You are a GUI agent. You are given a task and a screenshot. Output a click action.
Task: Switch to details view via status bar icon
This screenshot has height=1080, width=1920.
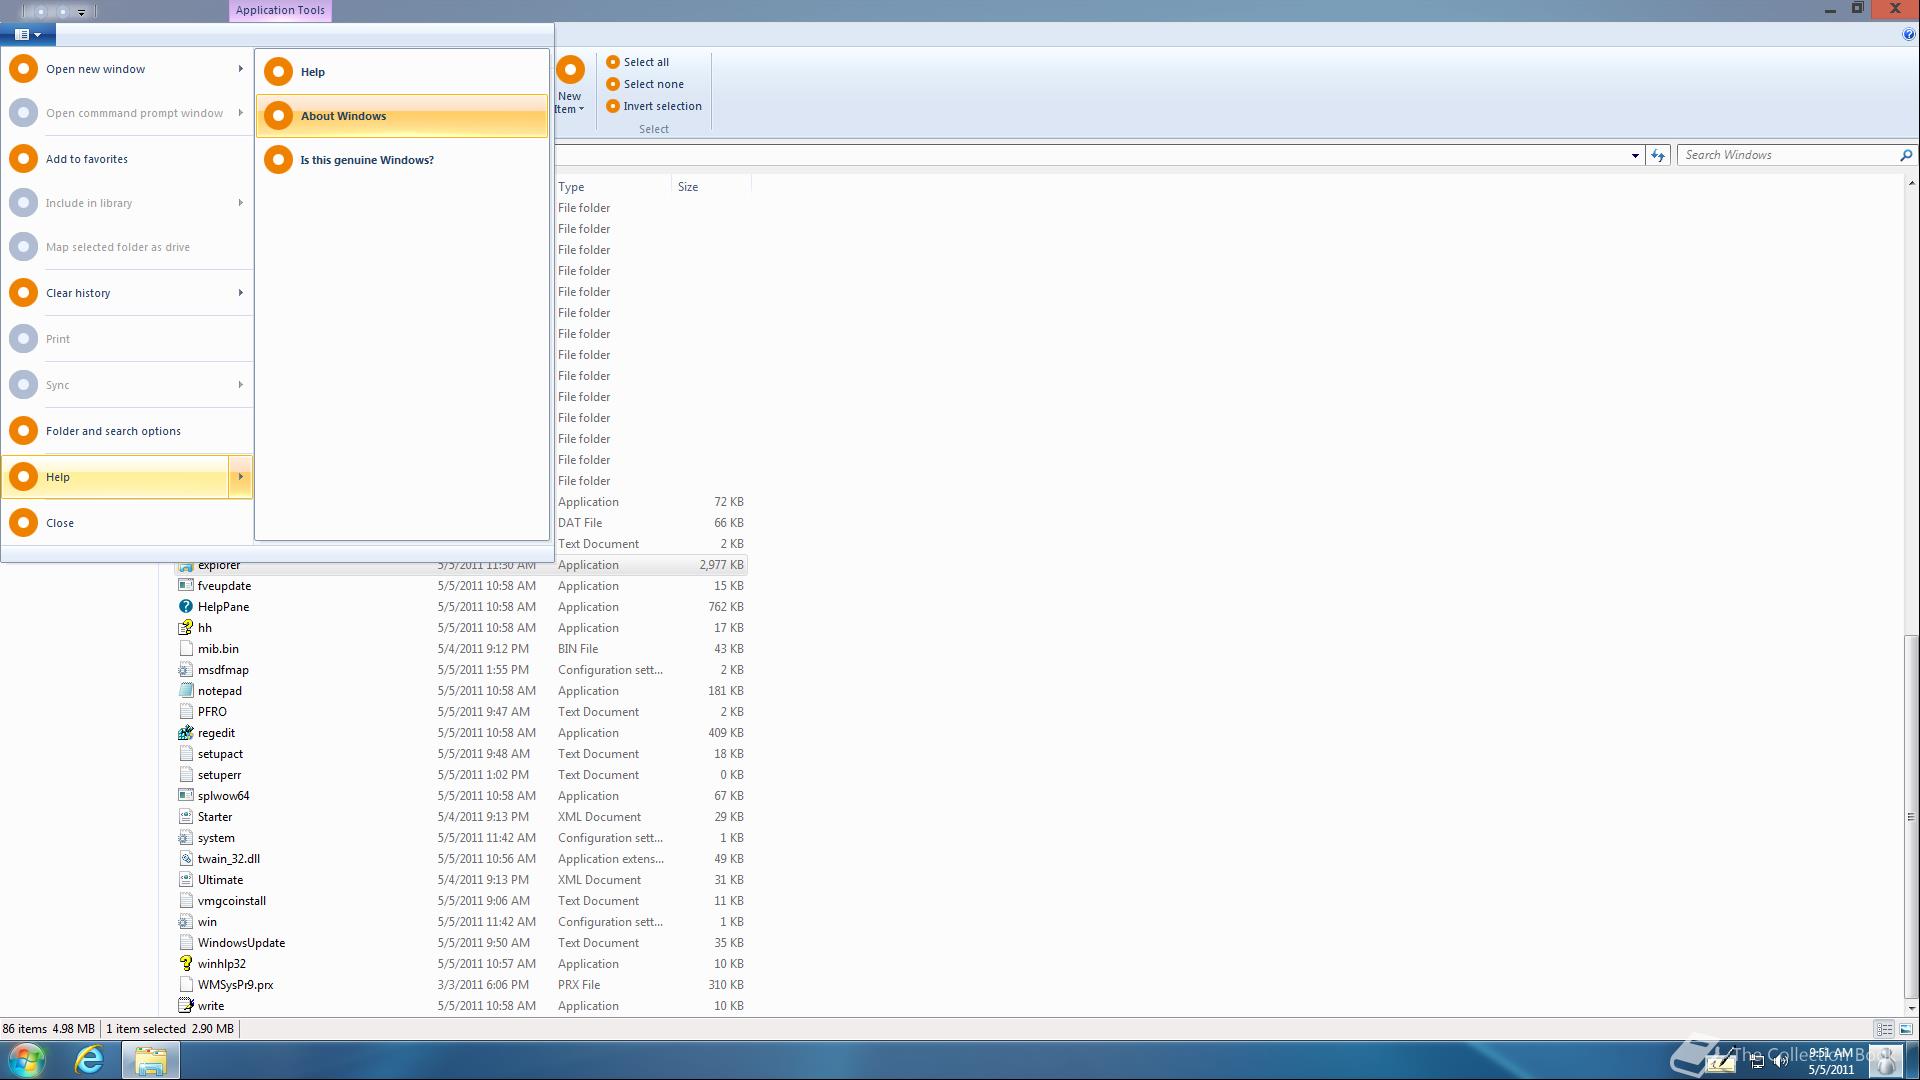coord(1884,1029)
